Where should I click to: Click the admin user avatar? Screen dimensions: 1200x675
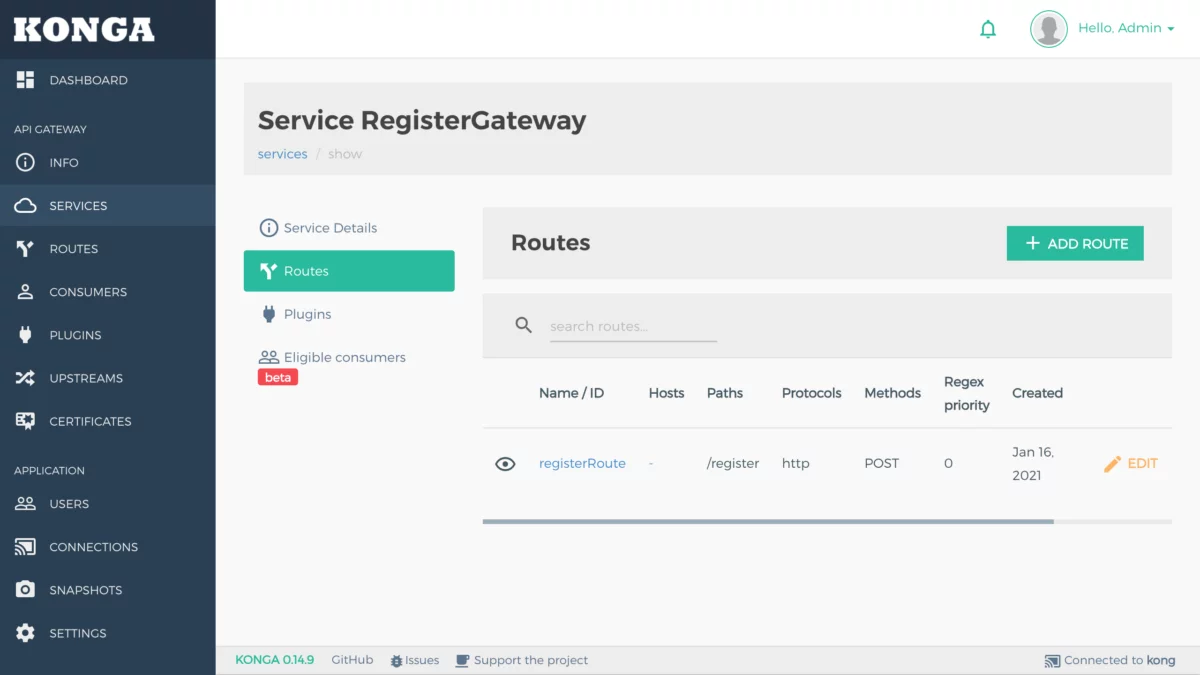pos(1048,29)
